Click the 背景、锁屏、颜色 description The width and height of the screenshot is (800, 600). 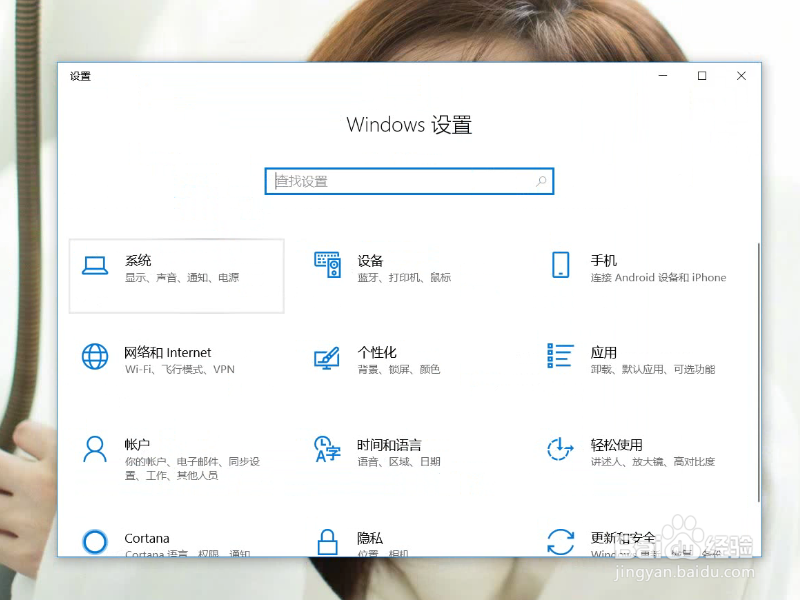point(398,369)
